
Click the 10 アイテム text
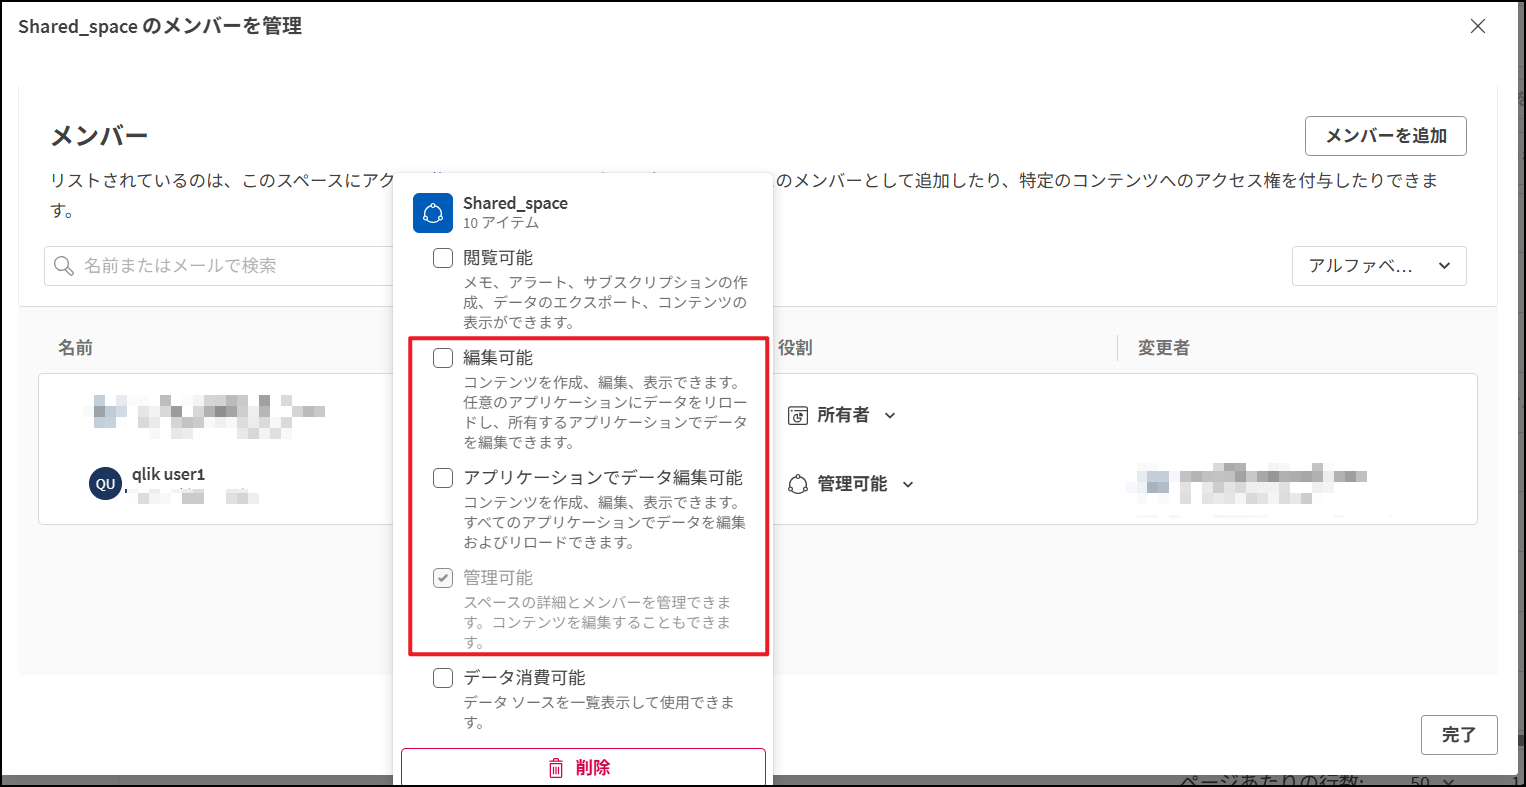[501, 223]
